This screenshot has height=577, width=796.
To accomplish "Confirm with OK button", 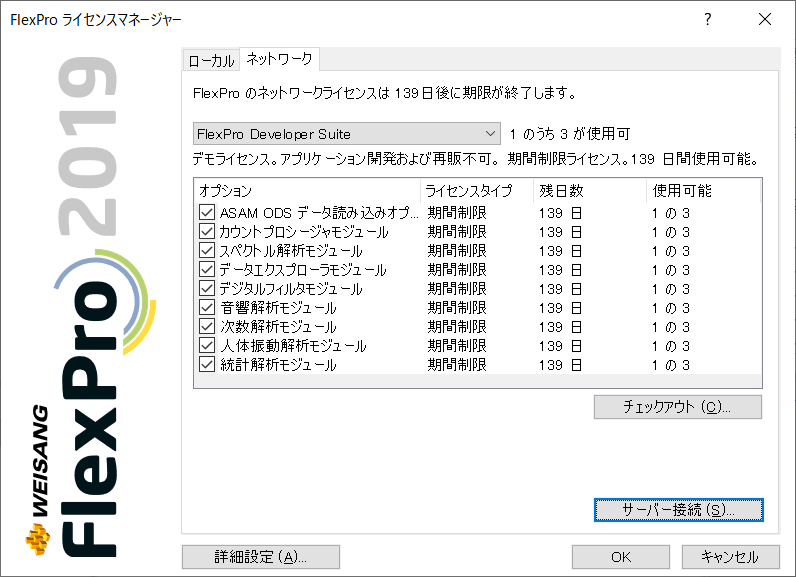I will pos(621,557).
